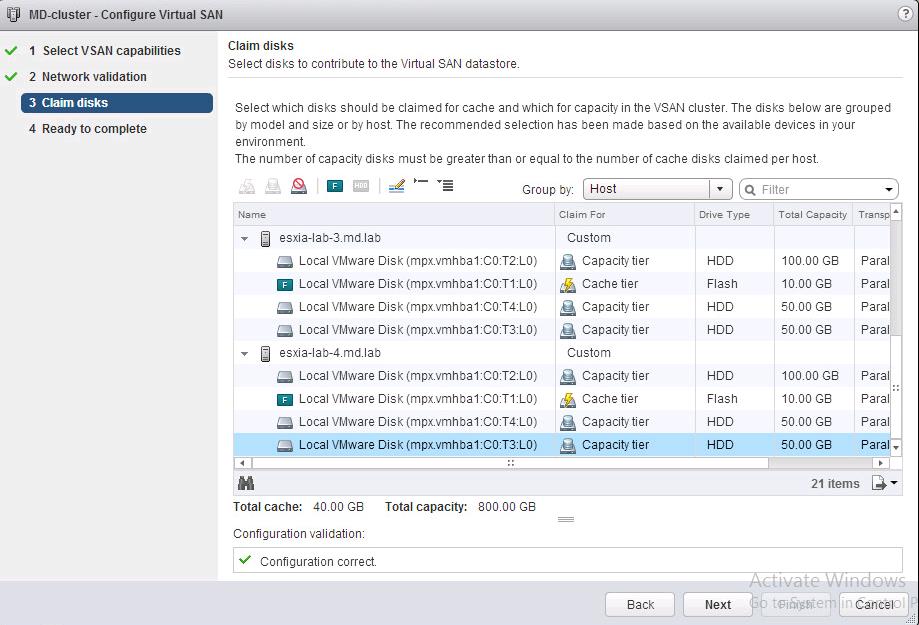This screenshot has height=625, width=919.
Task: Click the expand all groups icon
Action: 446,185
